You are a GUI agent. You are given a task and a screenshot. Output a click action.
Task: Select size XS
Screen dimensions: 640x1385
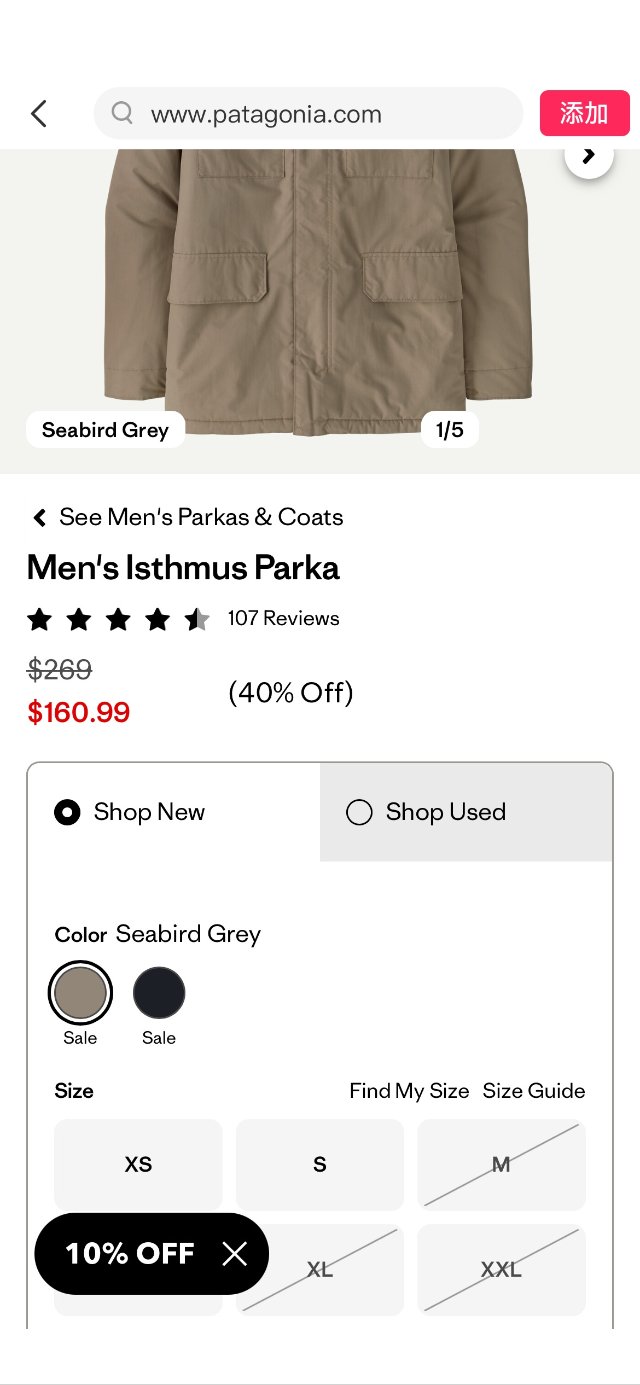(138, 1164)
